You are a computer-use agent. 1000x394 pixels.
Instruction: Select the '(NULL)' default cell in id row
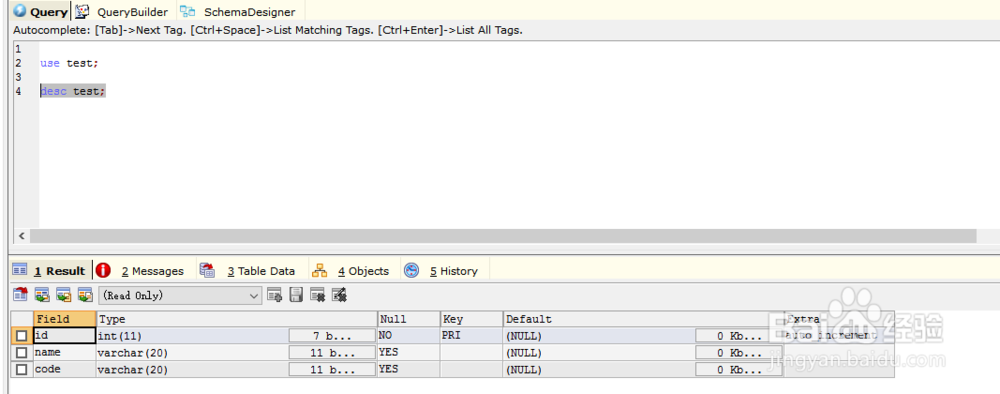click(x=599, y=335)
